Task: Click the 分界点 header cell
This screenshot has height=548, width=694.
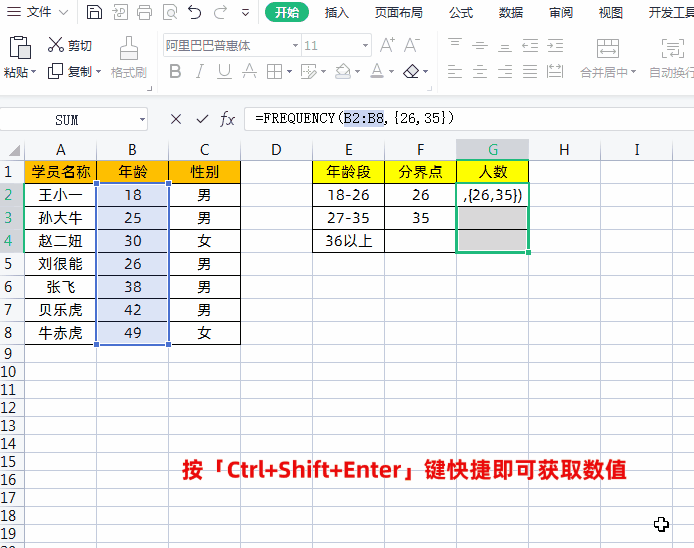Action: [x=420, y=172]
